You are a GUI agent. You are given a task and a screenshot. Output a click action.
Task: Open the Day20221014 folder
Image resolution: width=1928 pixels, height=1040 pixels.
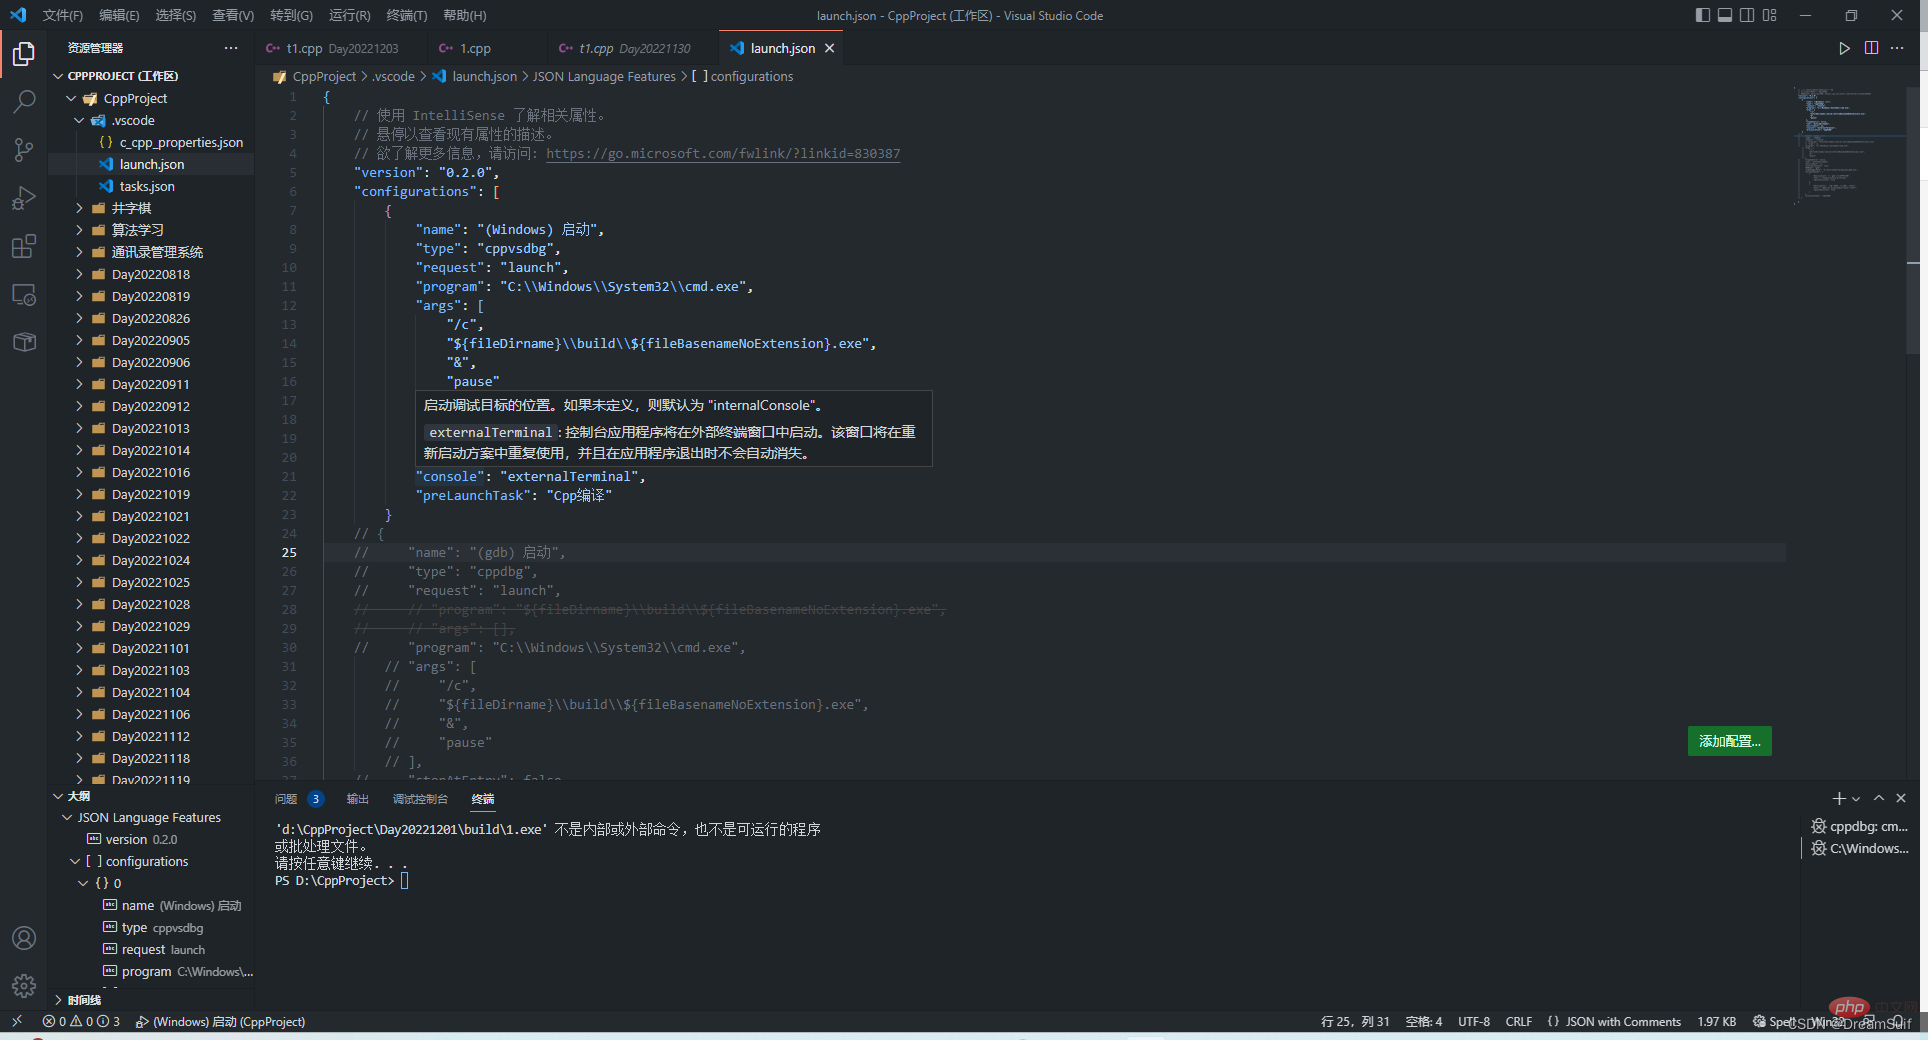click(150, 450)
